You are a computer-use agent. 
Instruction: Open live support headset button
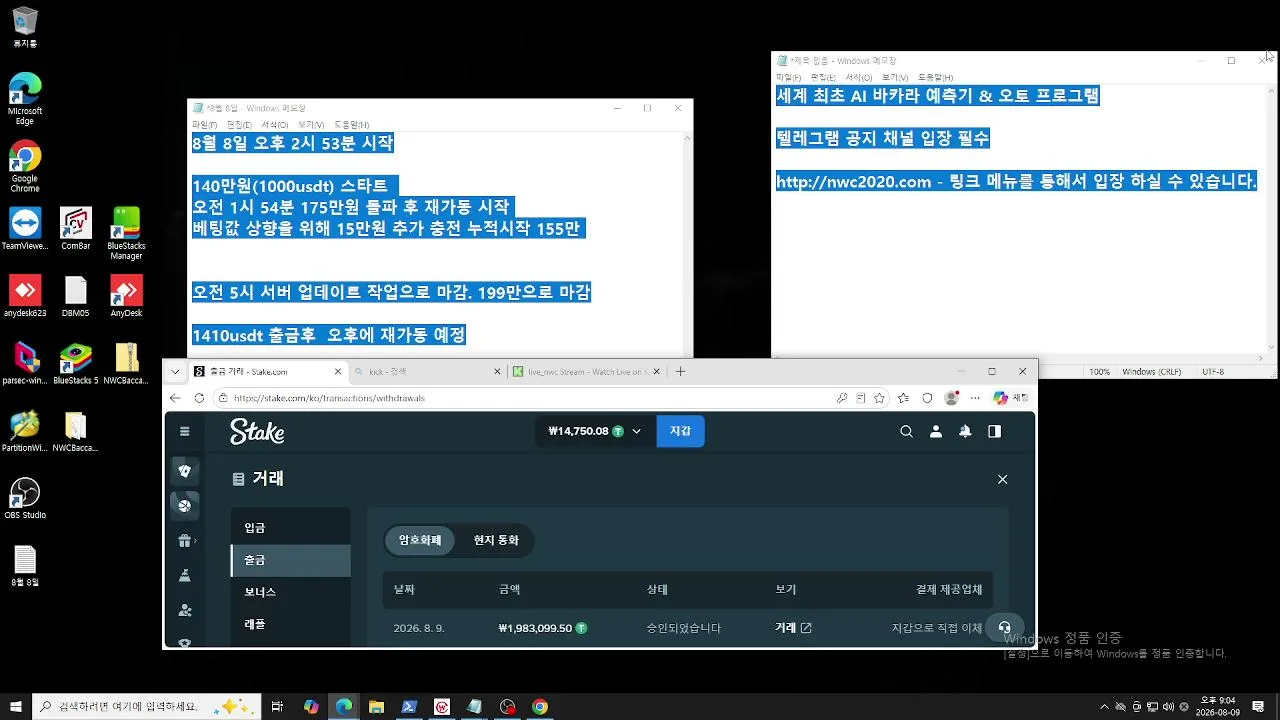1004,627
